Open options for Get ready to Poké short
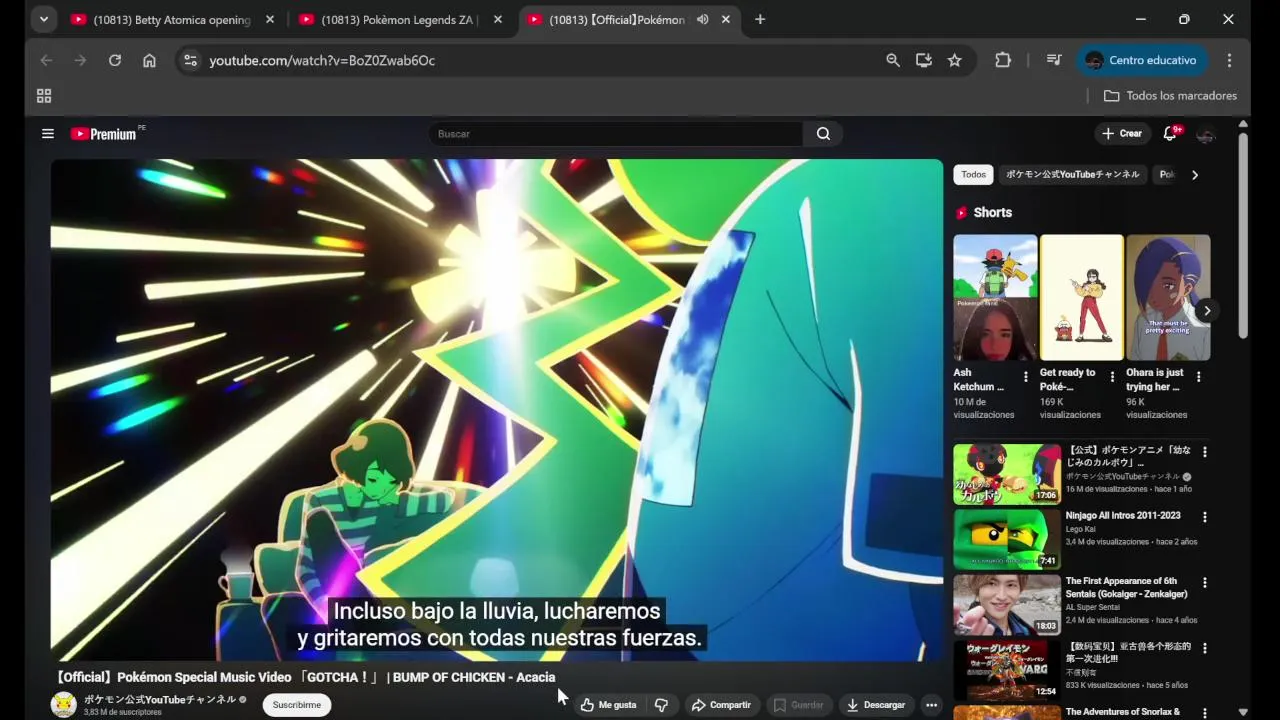The image size is (1280, 720). (1112, 377)
